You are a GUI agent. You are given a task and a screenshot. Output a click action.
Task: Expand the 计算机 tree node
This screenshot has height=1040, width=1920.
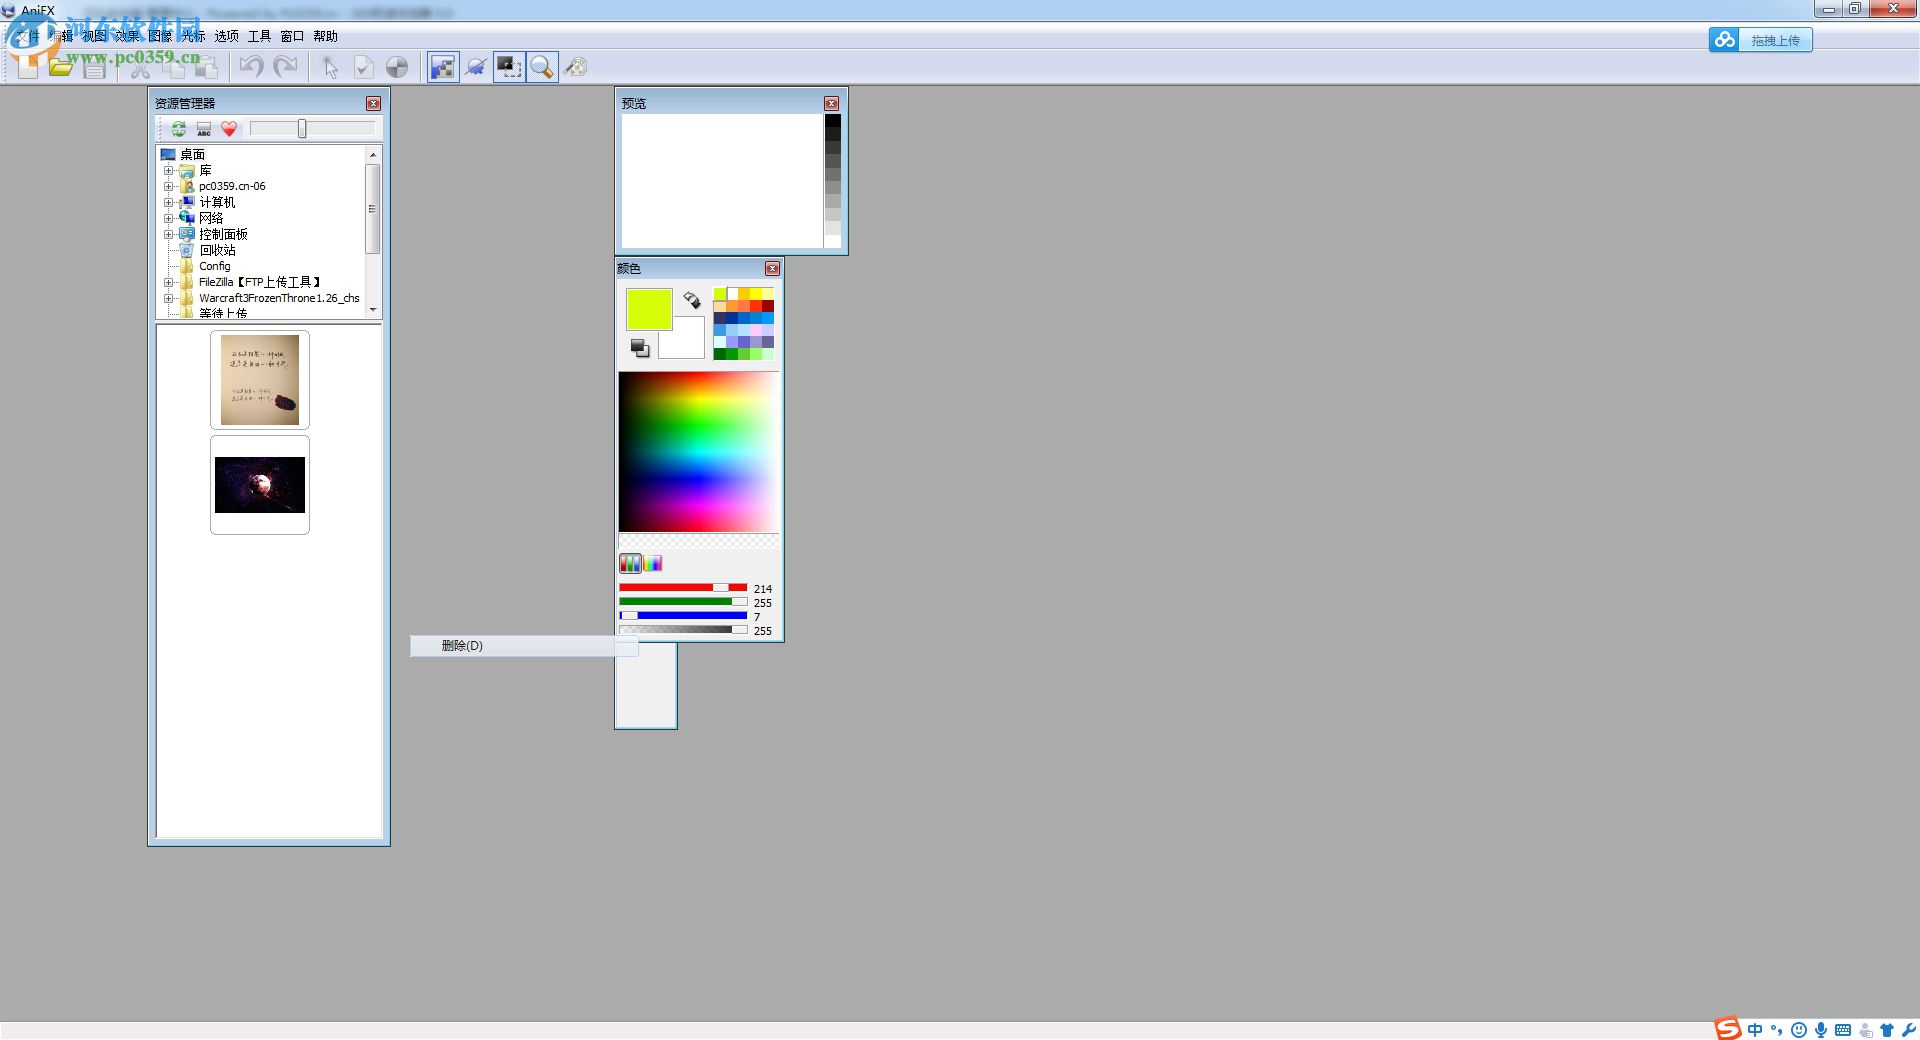coord(168,203)
